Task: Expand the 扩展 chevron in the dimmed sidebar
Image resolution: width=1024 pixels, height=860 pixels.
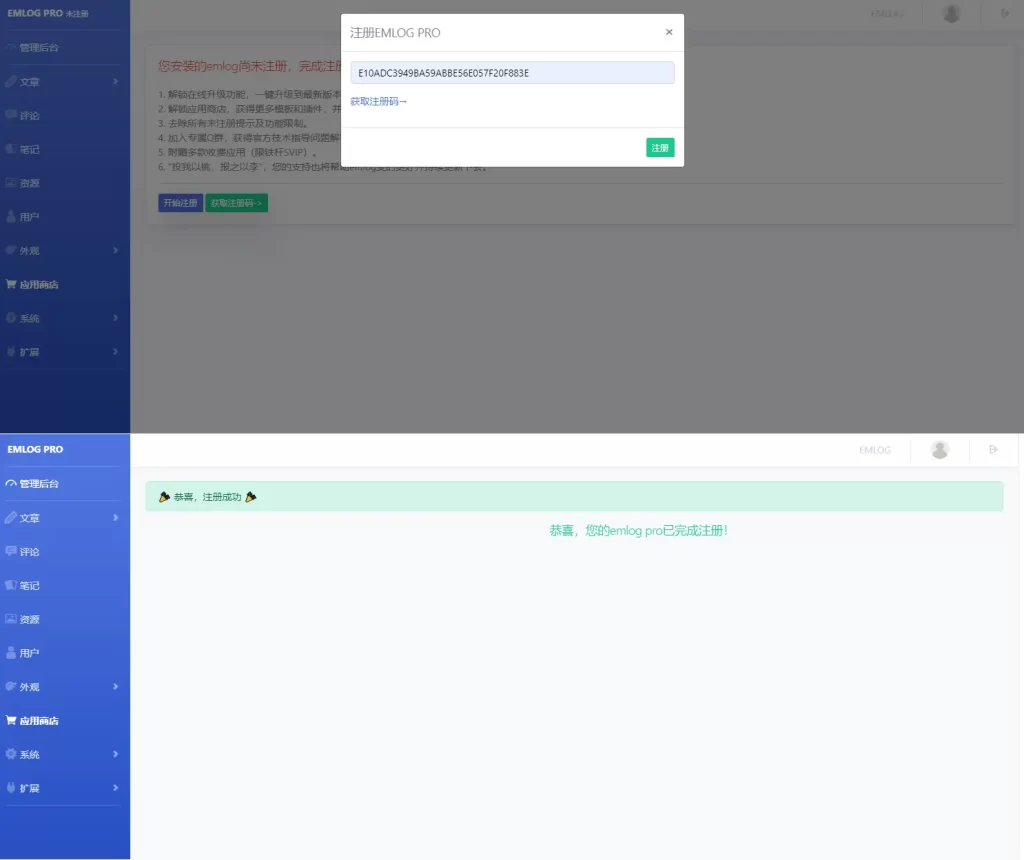Action: [116, 352]
